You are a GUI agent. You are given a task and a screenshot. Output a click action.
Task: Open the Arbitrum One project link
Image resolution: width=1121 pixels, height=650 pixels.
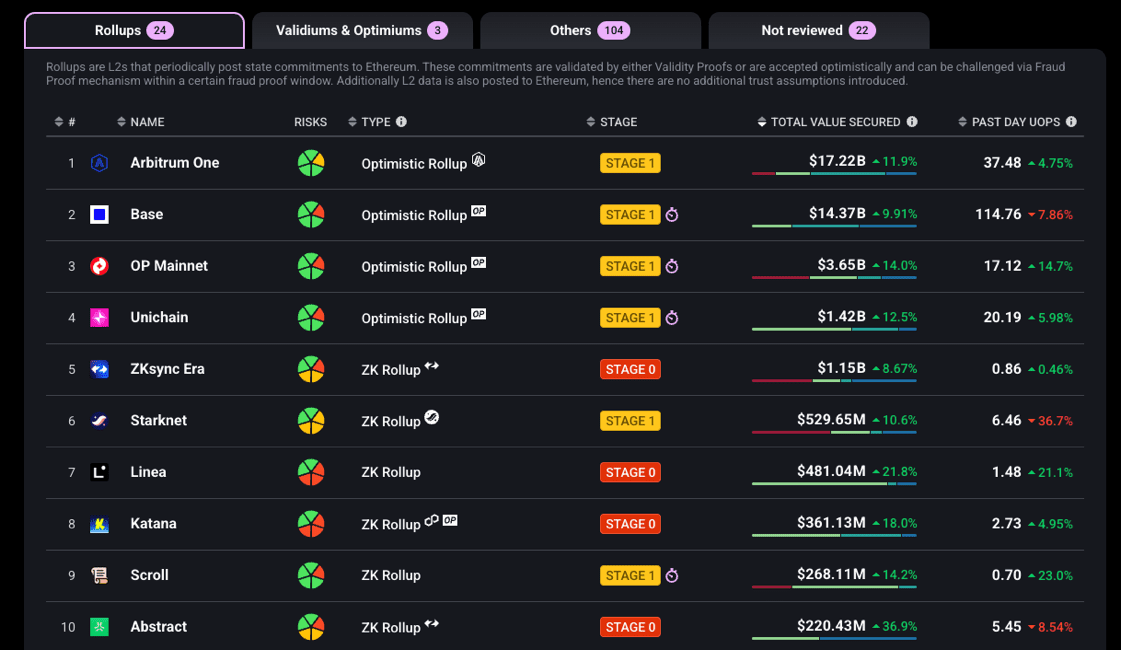click(x=175, y=163)
